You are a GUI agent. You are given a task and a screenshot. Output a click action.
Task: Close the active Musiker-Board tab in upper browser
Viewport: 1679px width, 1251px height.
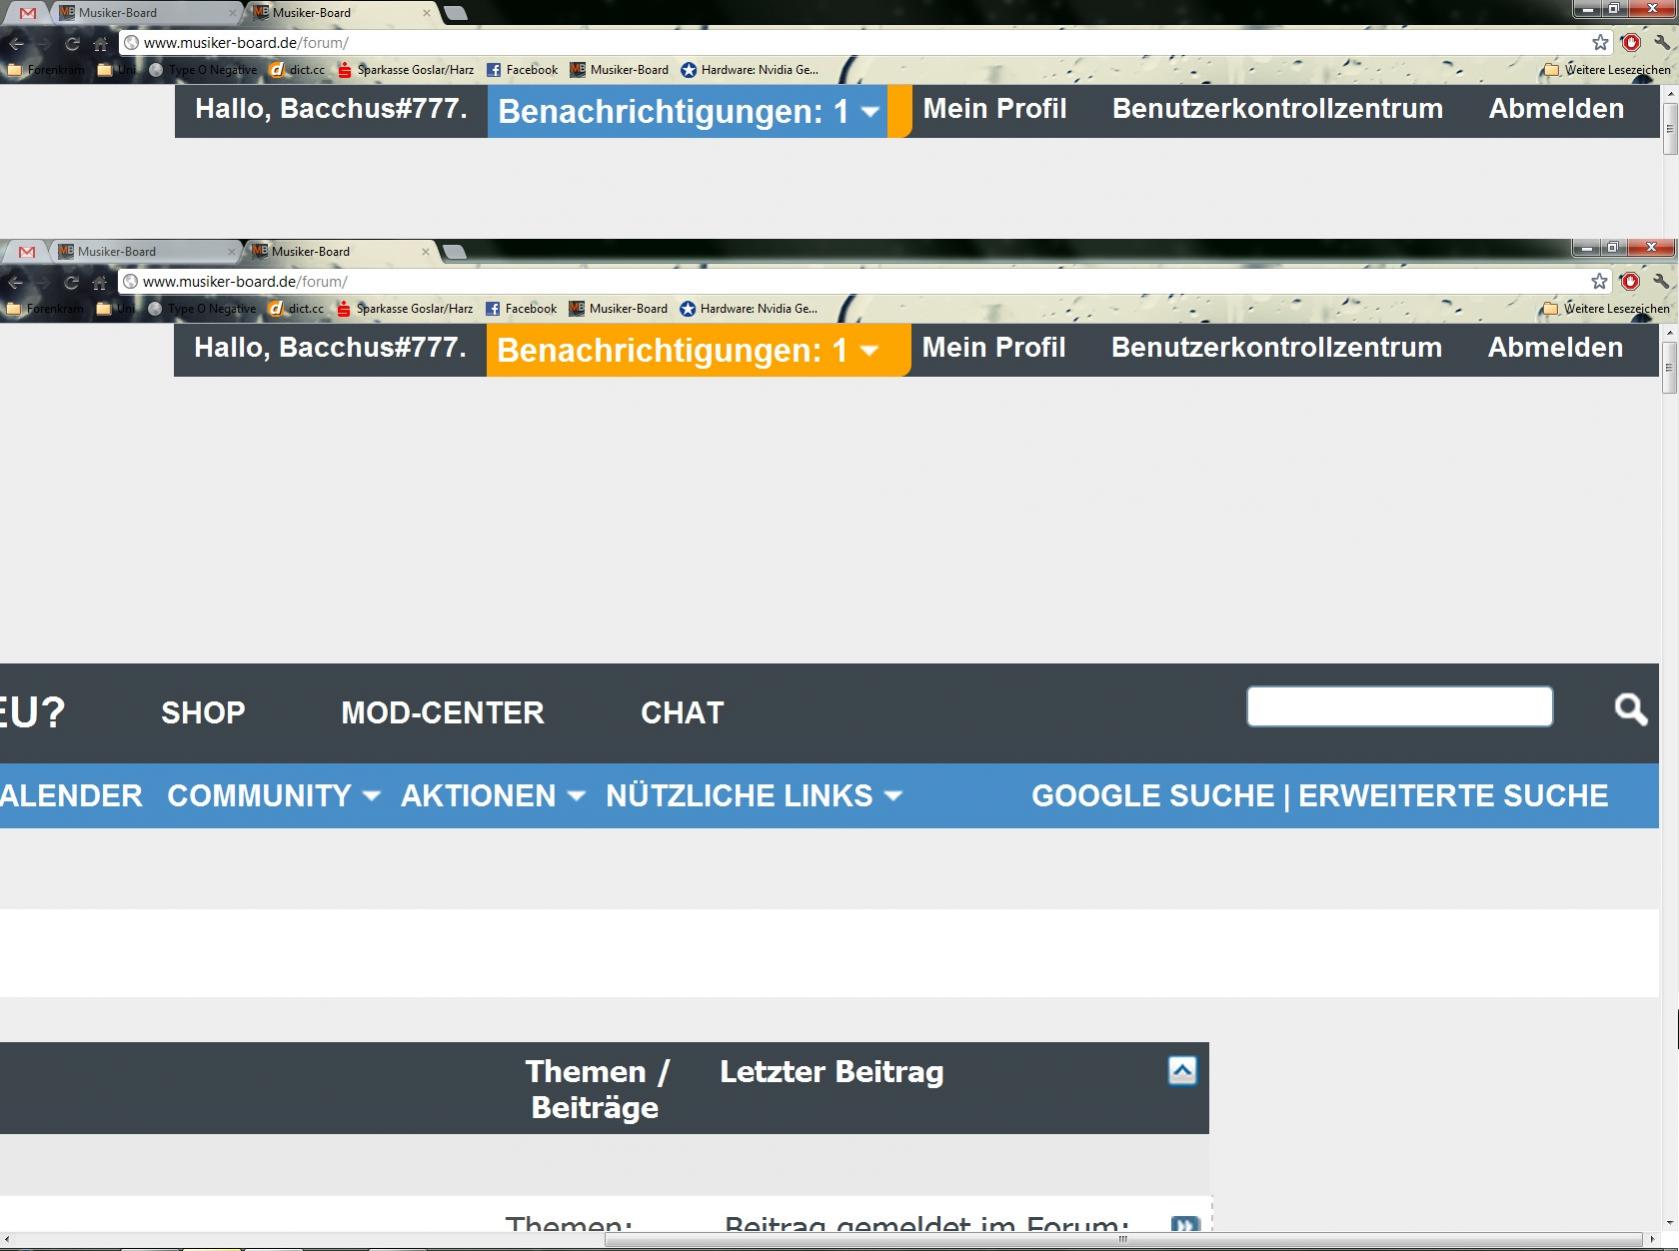[x=427, y=13]
